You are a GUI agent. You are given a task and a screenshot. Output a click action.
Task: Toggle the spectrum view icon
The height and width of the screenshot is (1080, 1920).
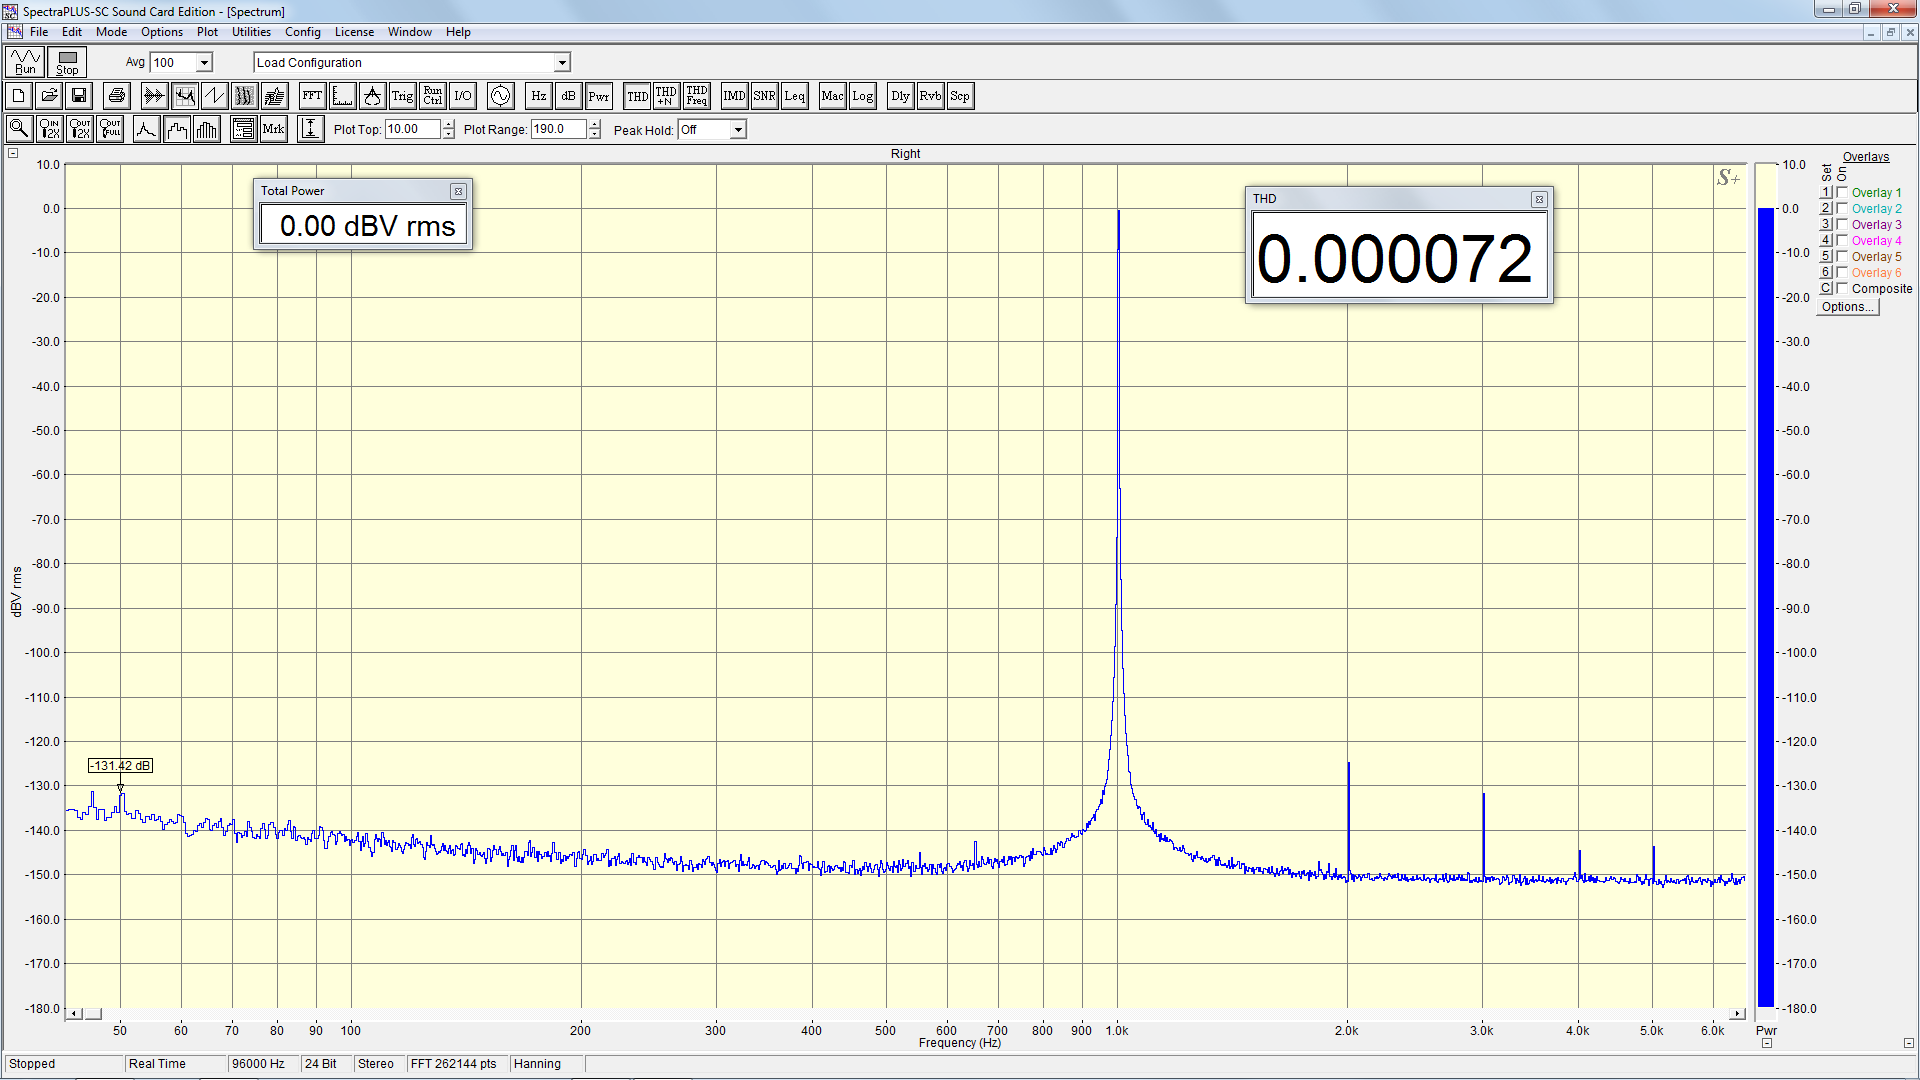[x=184, y=96]
